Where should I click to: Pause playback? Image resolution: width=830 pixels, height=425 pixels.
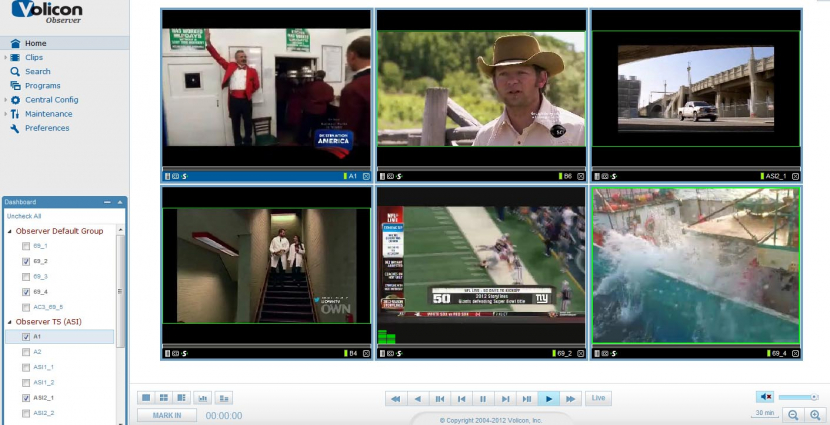coord(483,399)
